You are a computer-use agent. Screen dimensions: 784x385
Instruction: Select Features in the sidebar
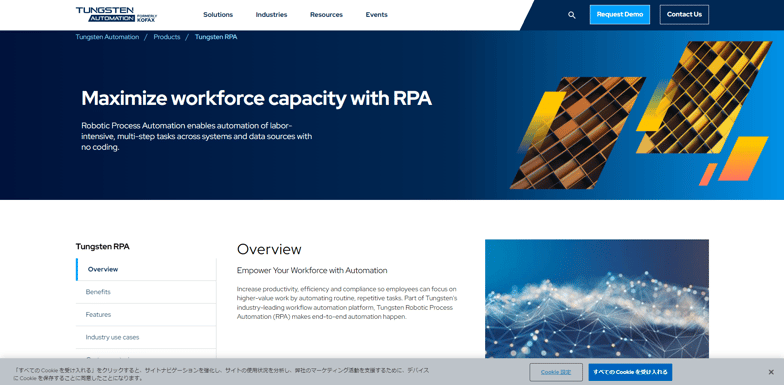pos(146,314)
